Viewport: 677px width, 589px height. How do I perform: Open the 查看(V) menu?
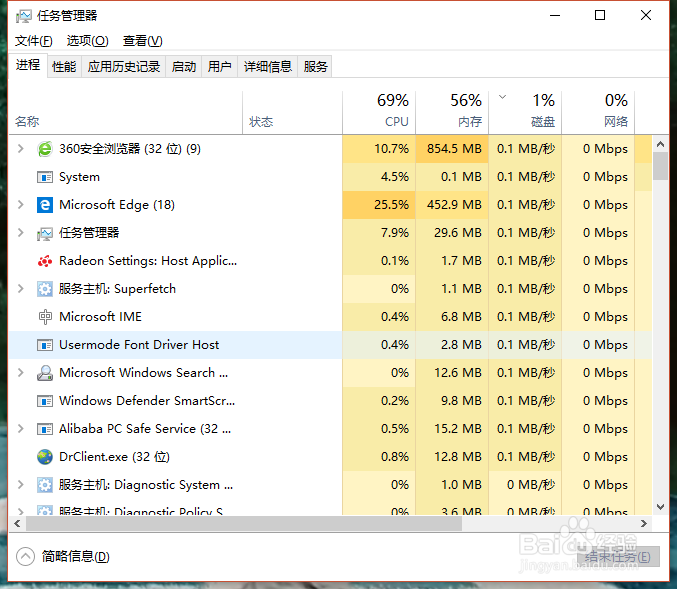tap(143, 41)
